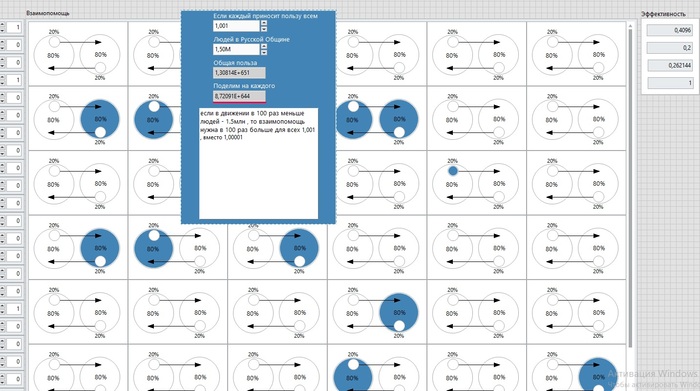700x391 pixels.
Task: Select the 'Поделим на каждого' indicator 8,72091E+644
Action: (x=239, y=96)
